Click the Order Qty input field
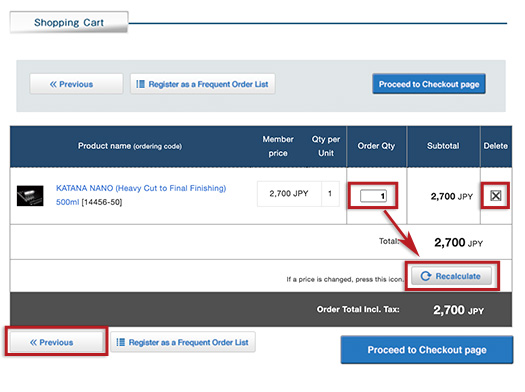525x392 pixels. pos(373,196)
